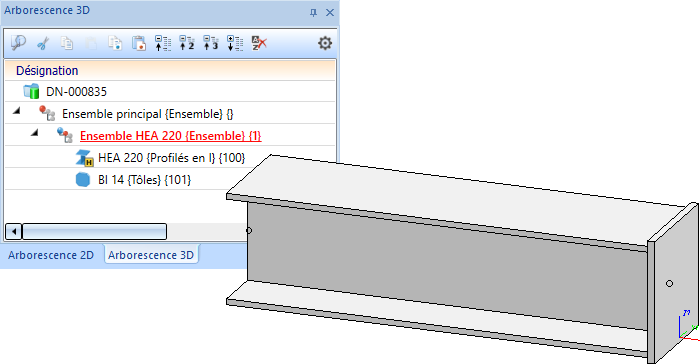Viewport: 700px width, 364px height.
Task: Switch to Arborescence 2D tab
Action: pos(51,255)
